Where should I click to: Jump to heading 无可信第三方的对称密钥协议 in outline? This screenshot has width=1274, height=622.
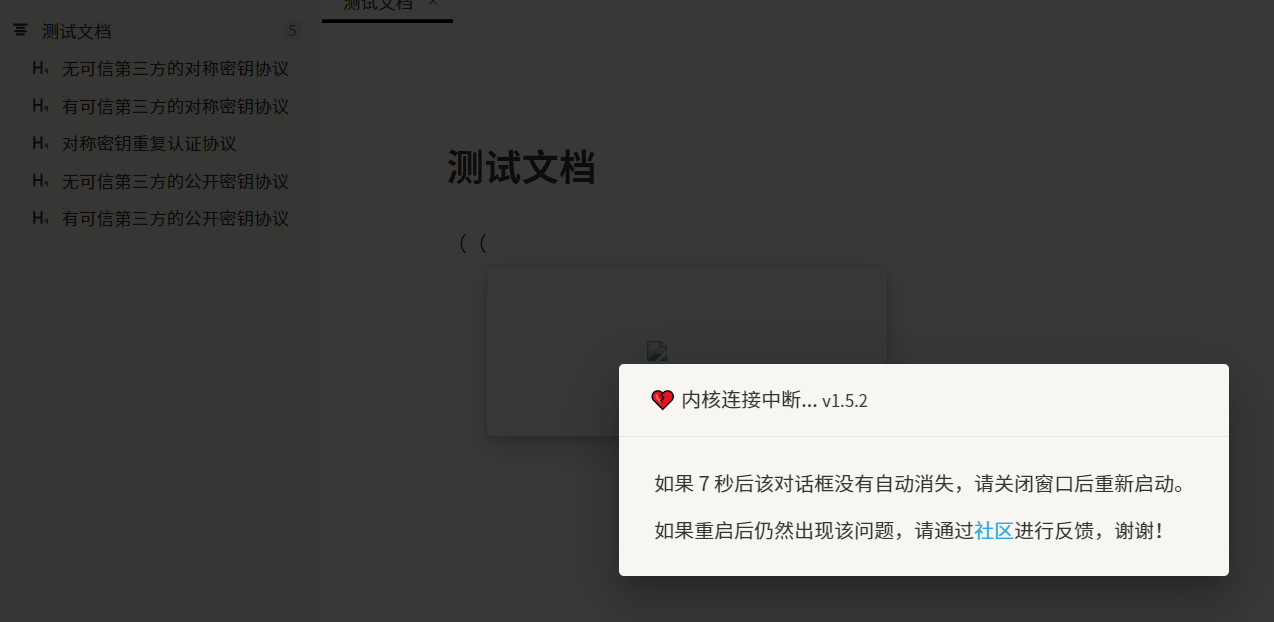point(175,69)
